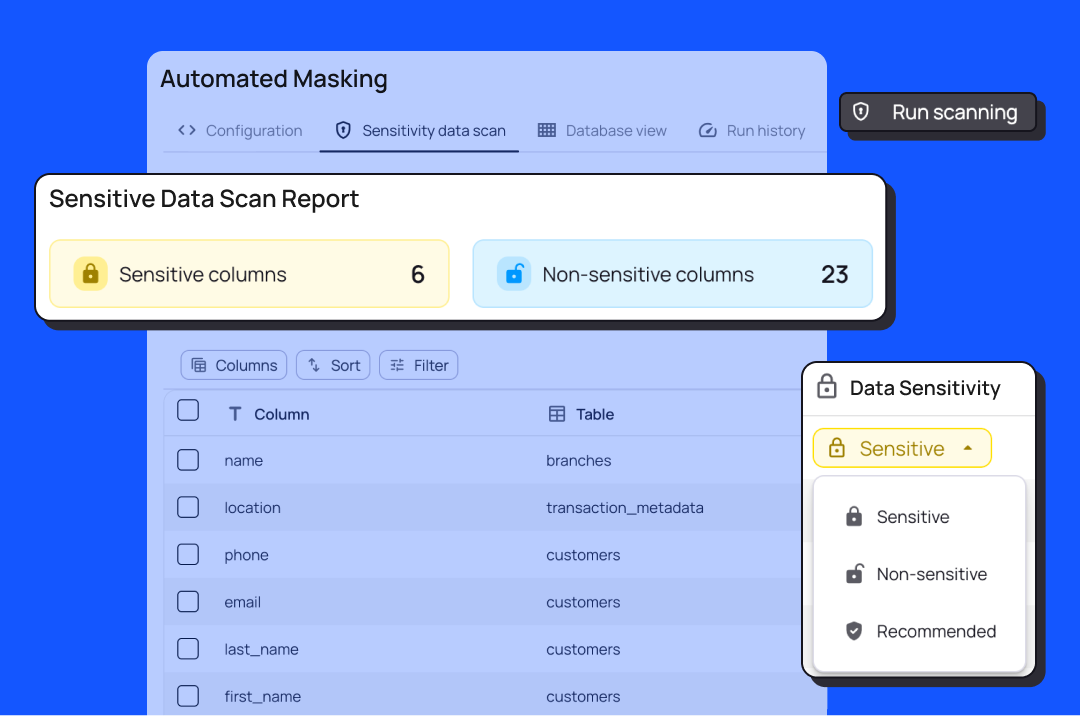Click the Data Sensitivity padlock header icon

pos(827,387)
